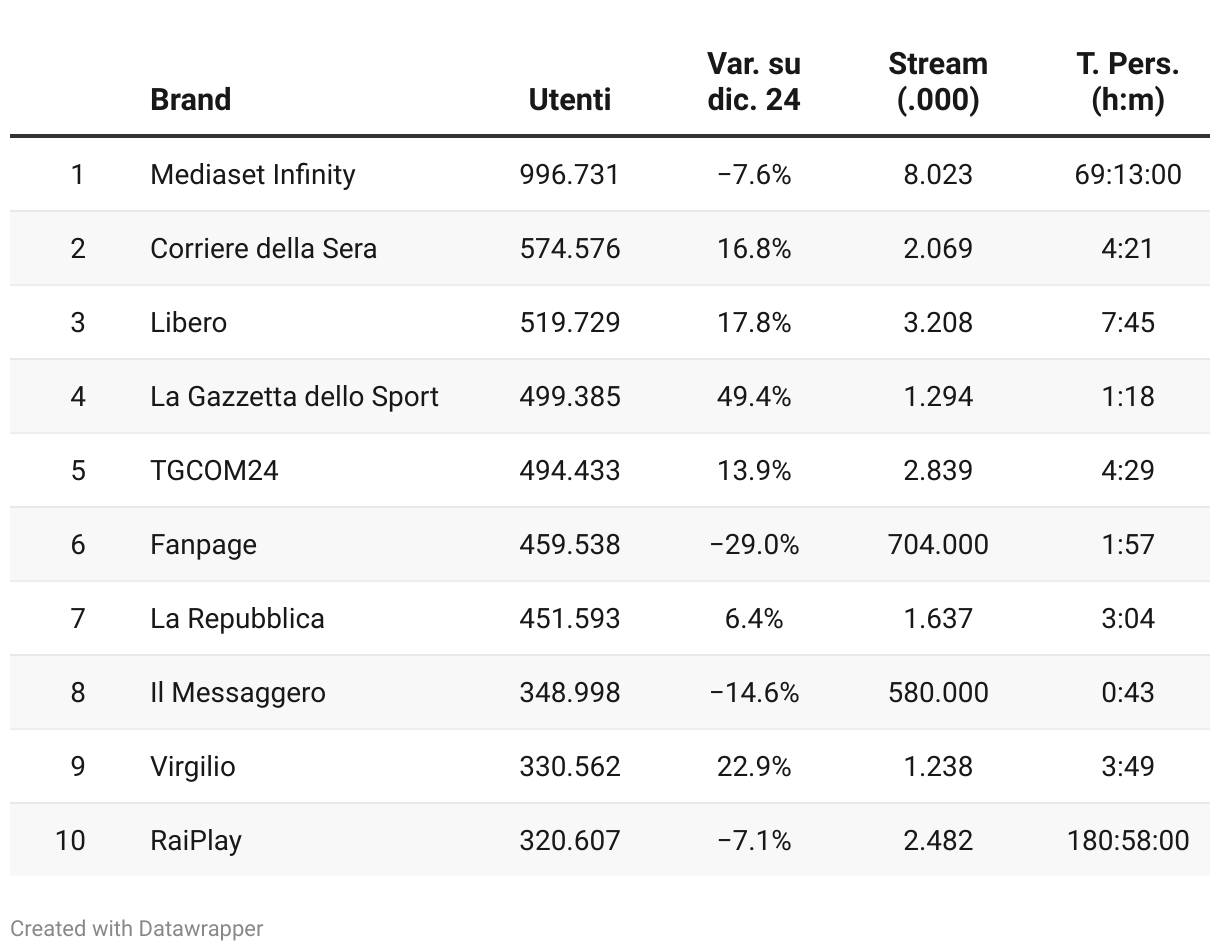Viewport: 1220px width, 952px height.
Task: Select the 996.731 users value
Action: (570, 174)
